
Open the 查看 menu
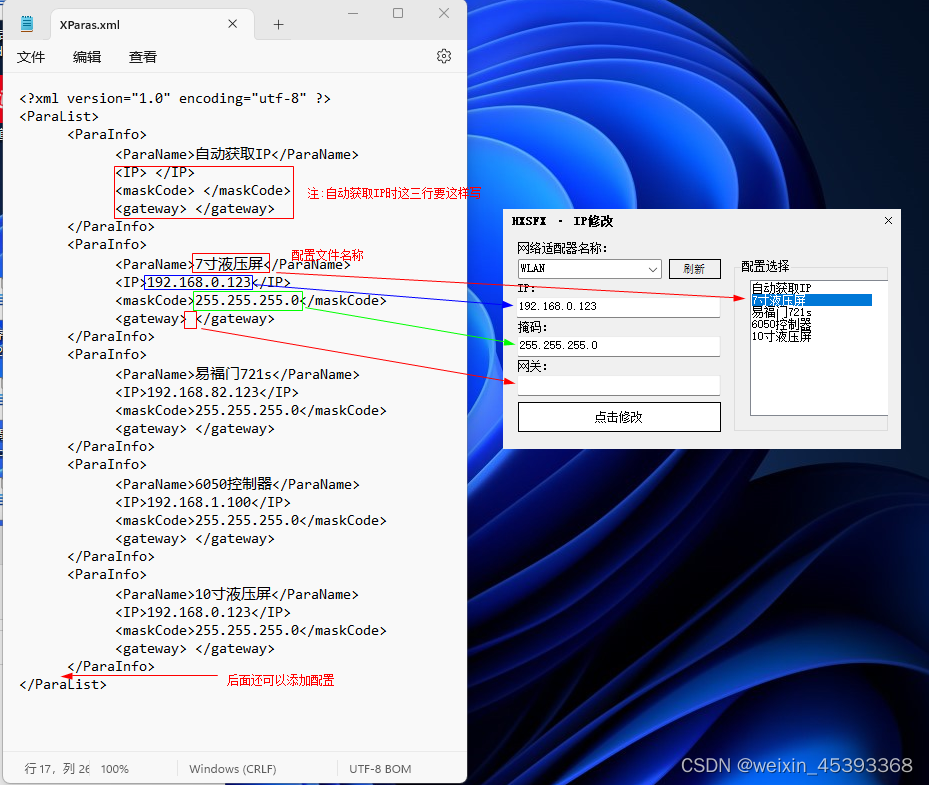pyautogui.click(x=143, y=57)
